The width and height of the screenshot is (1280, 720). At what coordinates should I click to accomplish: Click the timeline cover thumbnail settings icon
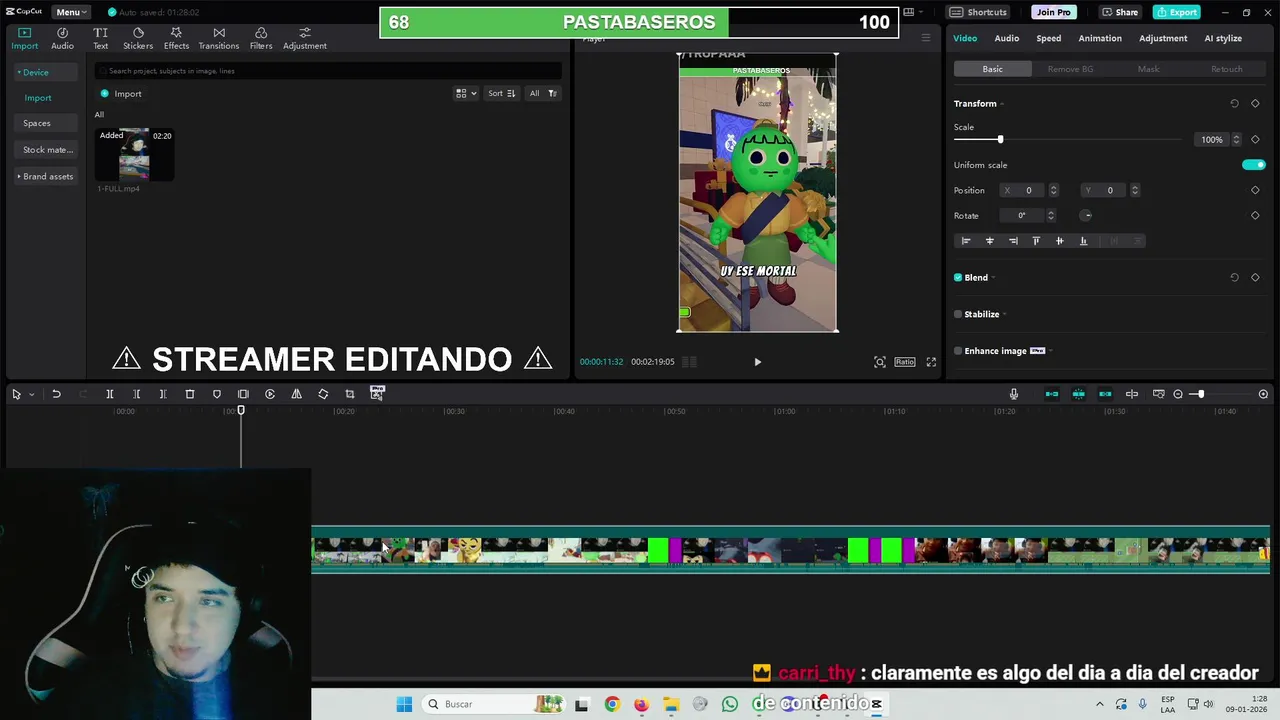(1159, 394)
